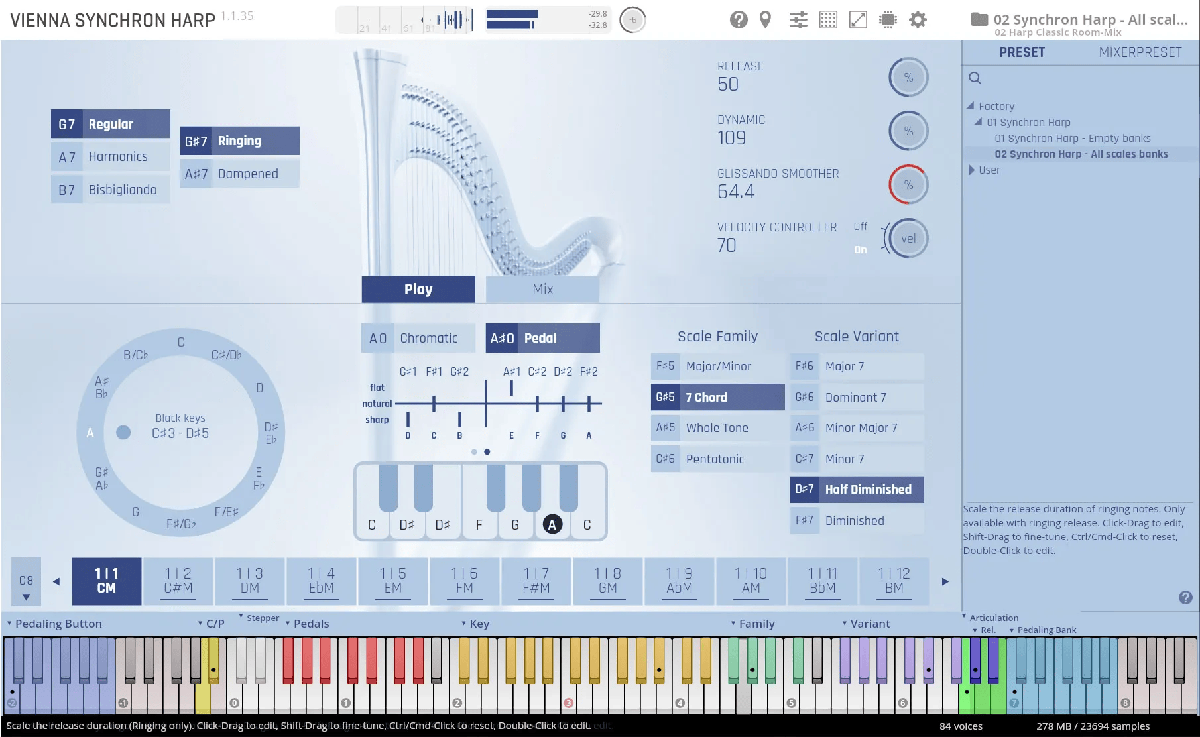Choose the Pentatonic scale family
This screenshot has height=737, width=1200.
pyautogui.click(x=717, y=459)
